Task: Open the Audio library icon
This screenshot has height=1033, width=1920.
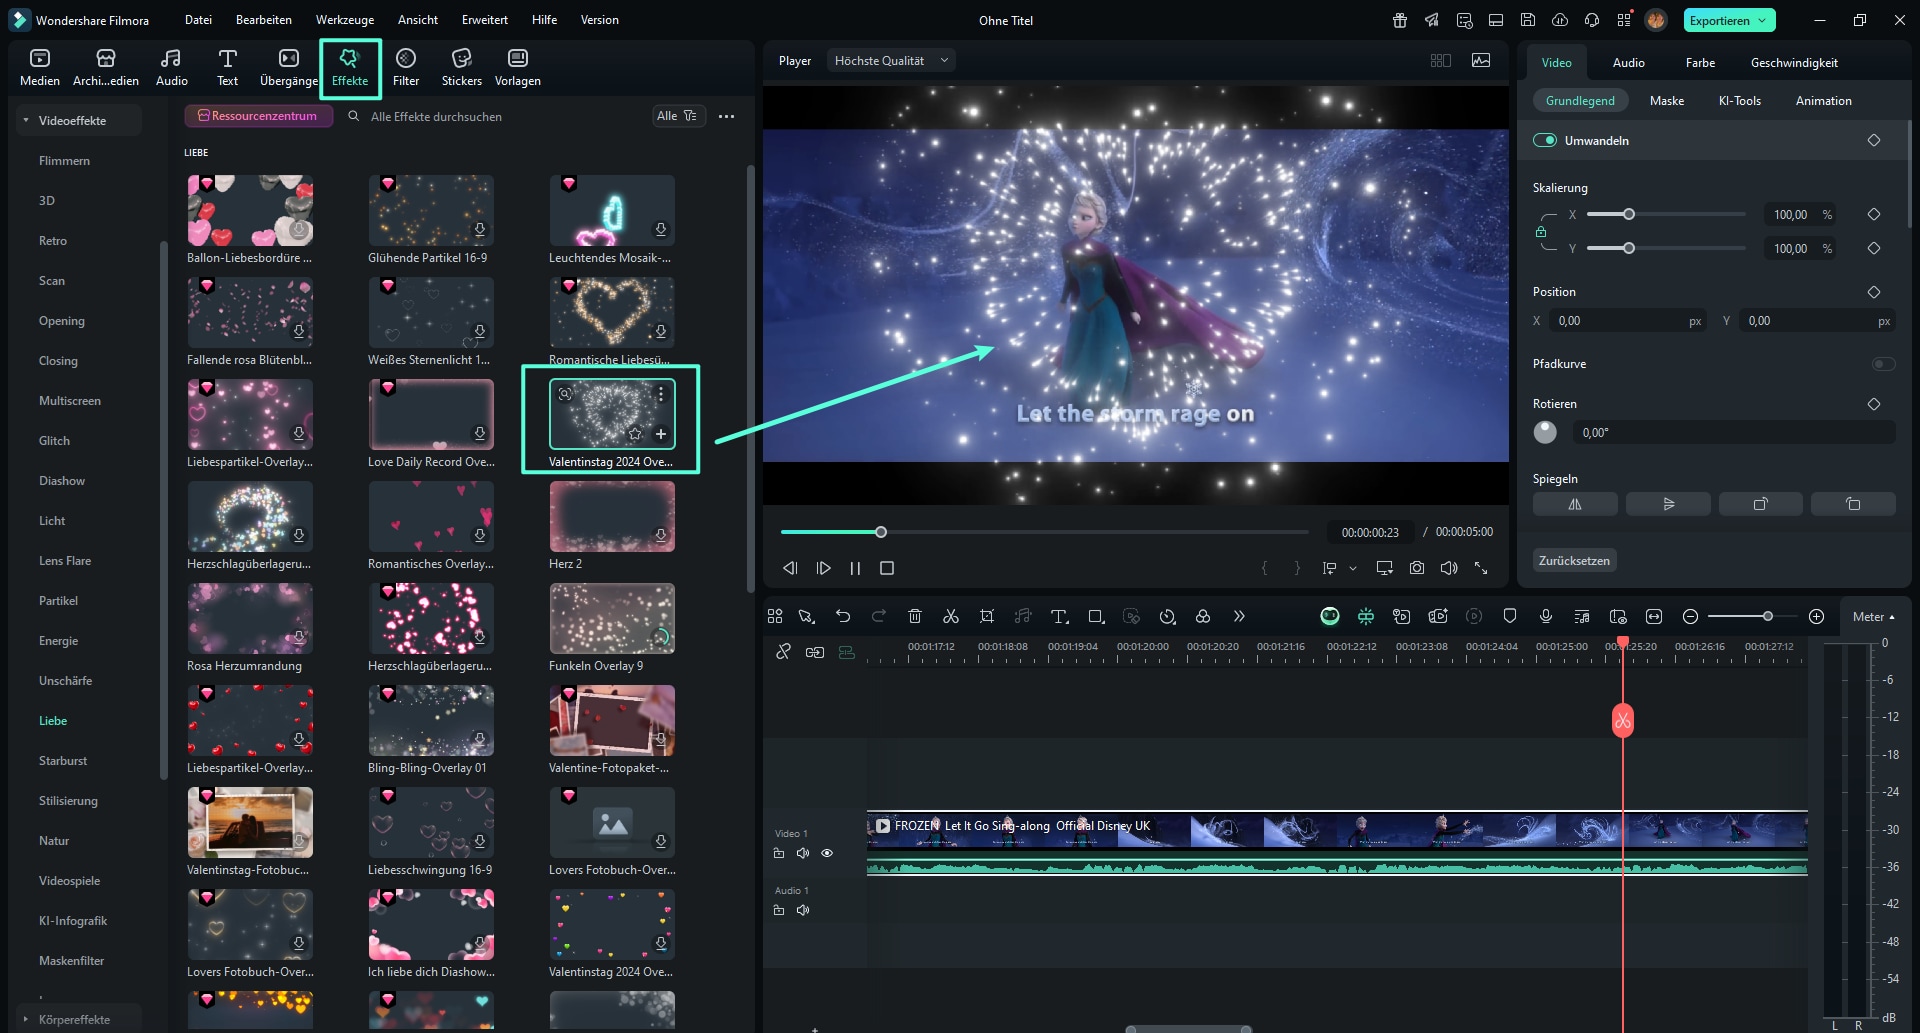Action: [x=171, y=58]
